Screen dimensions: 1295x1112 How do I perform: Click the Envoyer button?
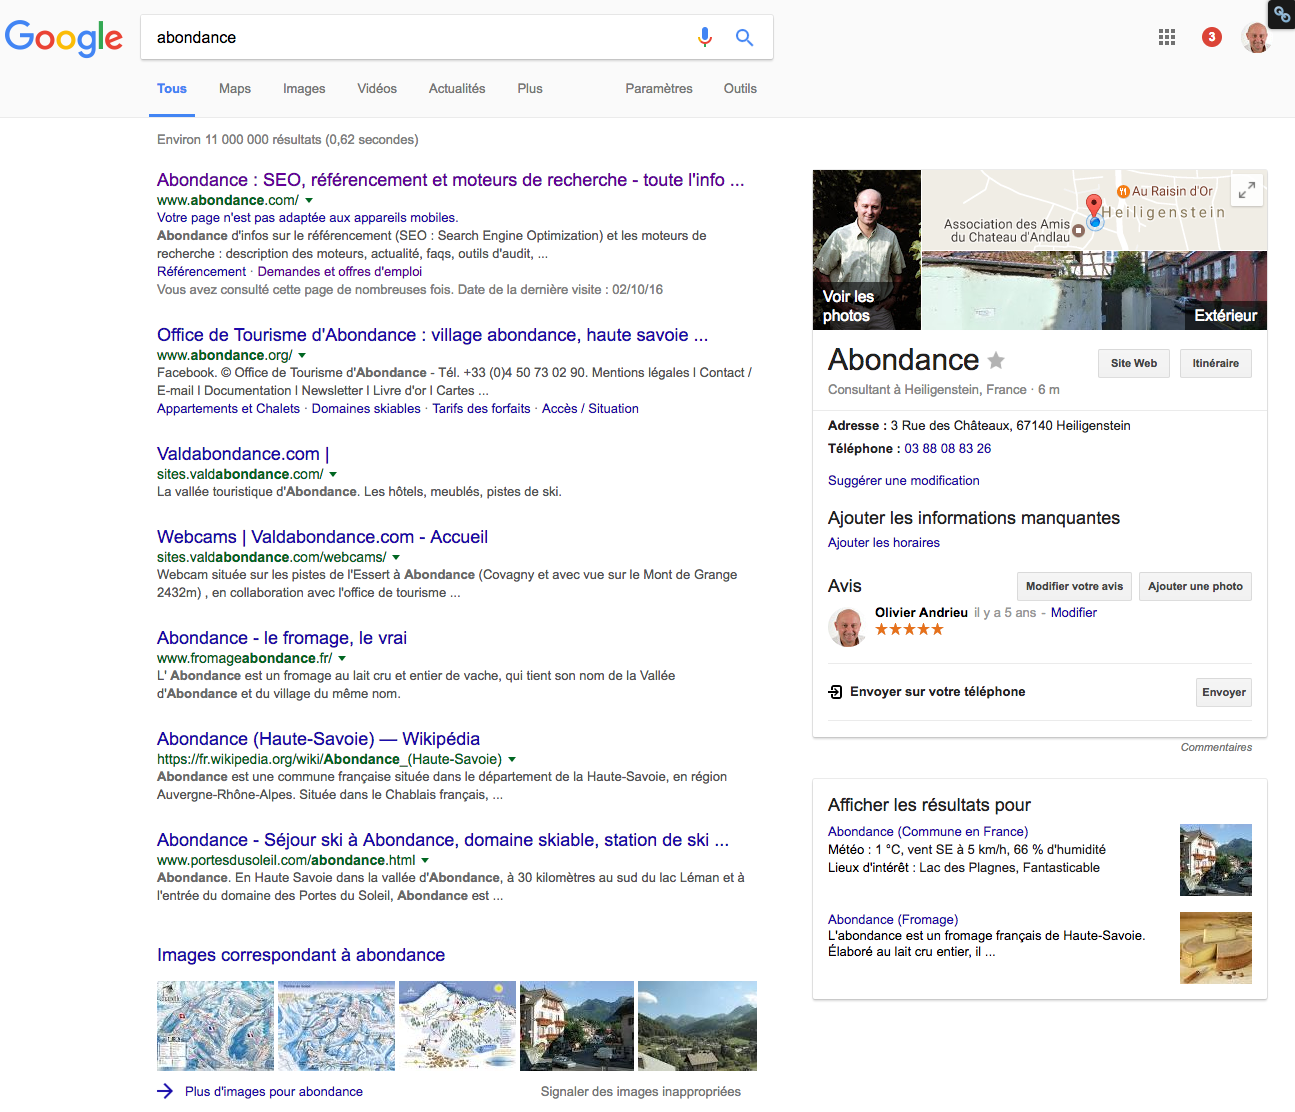(x=1224, y=692)
